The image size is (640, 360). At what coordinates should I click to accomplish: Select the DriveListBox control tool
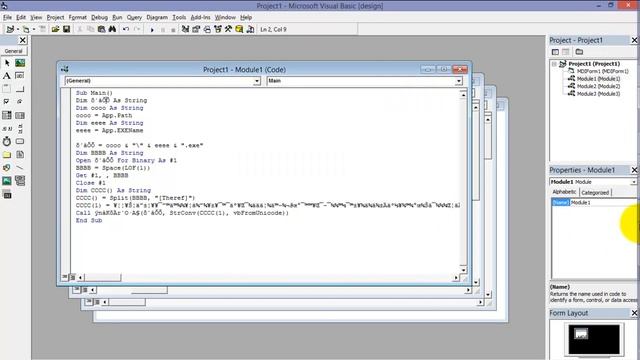(20, 141)
